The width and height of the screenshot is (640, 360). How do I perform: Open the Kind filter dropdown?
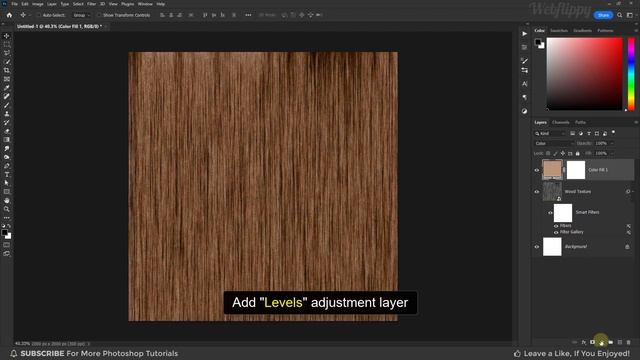(550, 133)
